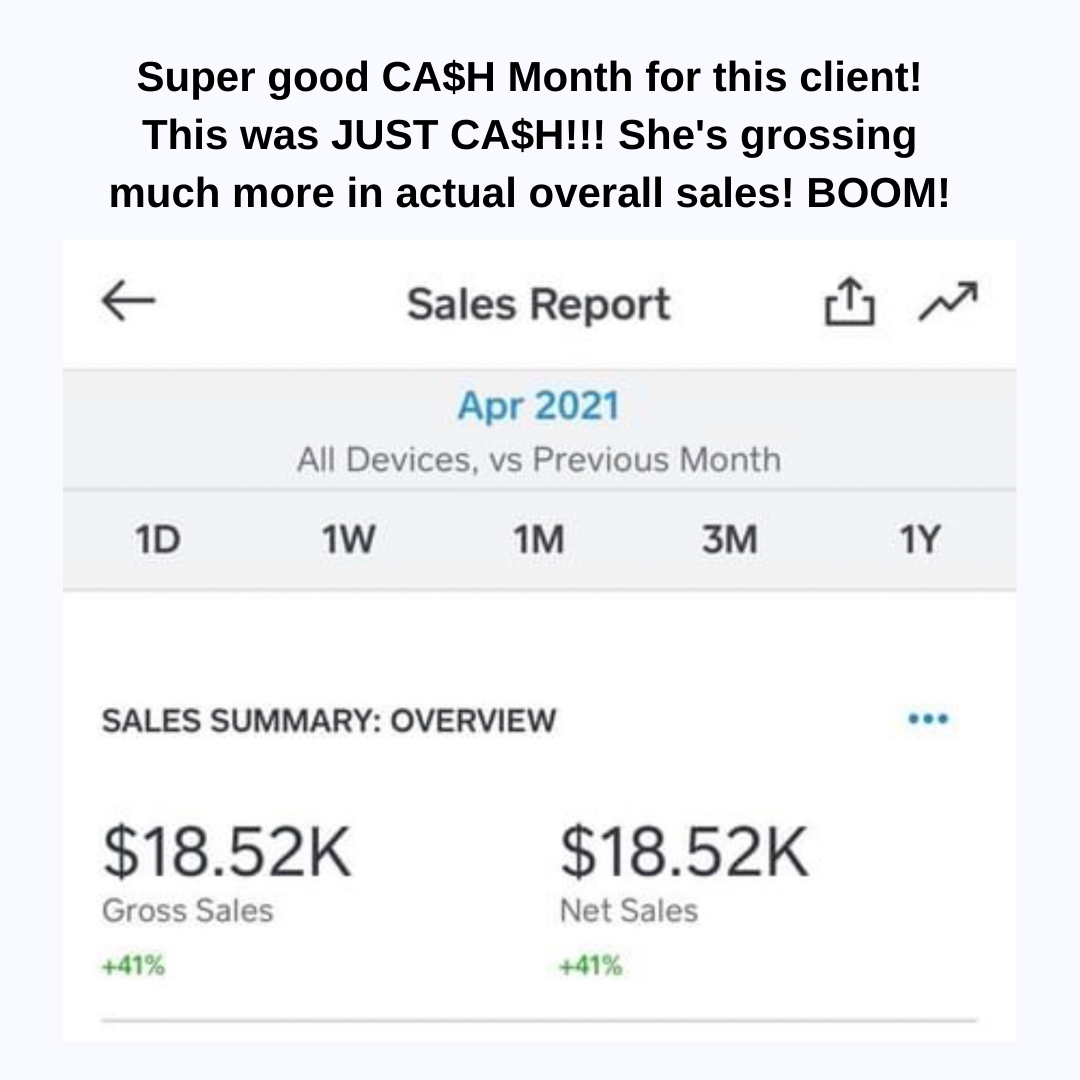Screen dimensions: 1080x1080
Task: Tap the Sales Report title
Action: [539, 304]
